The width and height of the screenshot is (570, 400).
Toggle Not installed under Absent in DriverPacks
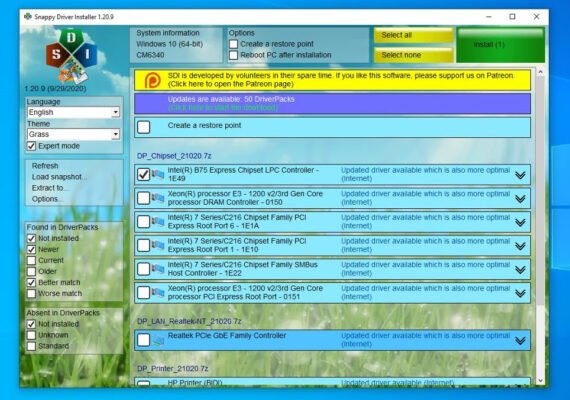pos(31,324)
